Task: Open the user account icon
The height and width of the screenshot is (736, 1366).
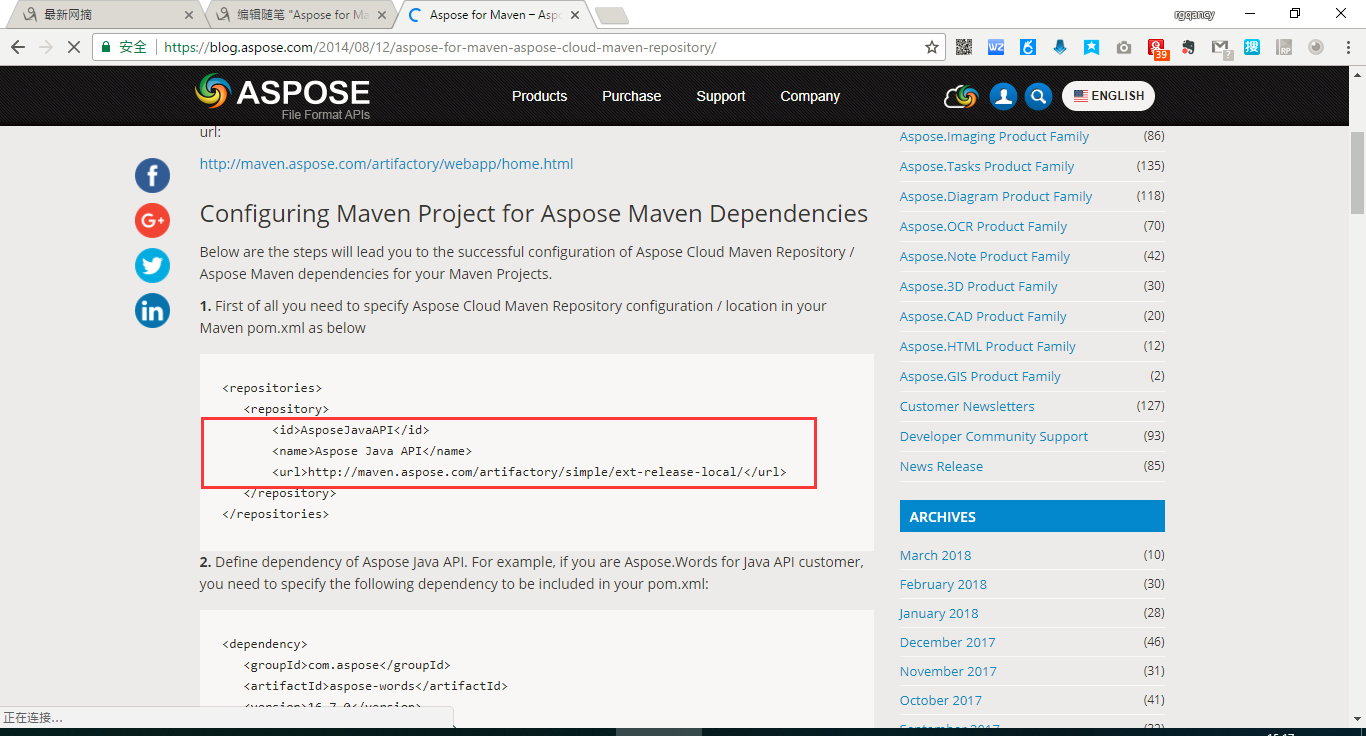Action: [1003, 96]
